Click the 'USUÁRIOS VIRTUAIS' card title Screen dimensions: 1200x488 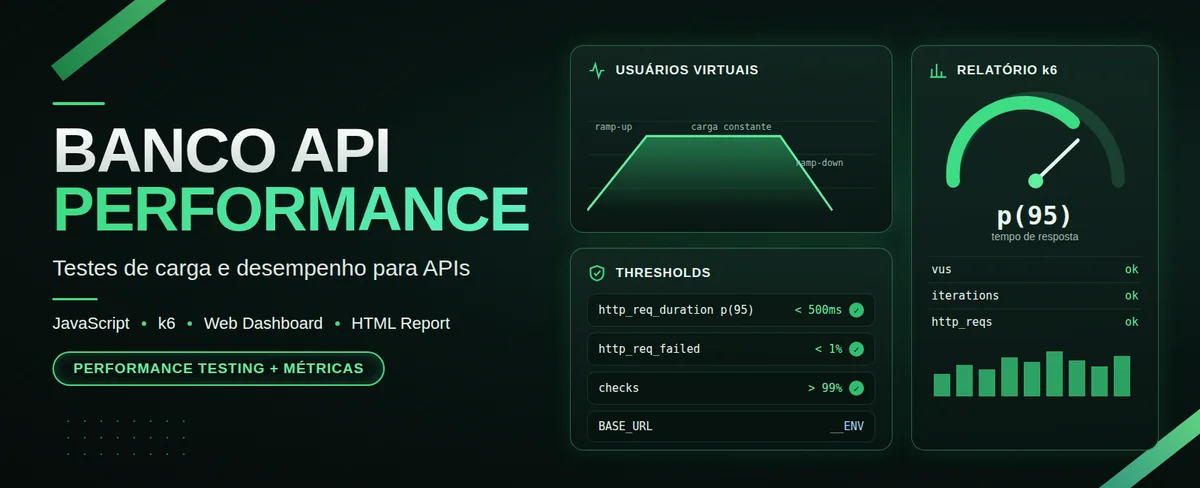(x=687, y=71)
